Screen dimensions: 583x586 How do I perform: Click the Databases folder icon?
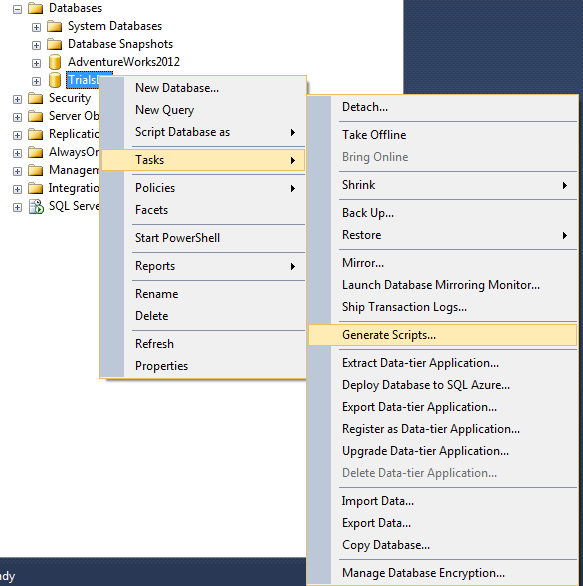[36, 8]
